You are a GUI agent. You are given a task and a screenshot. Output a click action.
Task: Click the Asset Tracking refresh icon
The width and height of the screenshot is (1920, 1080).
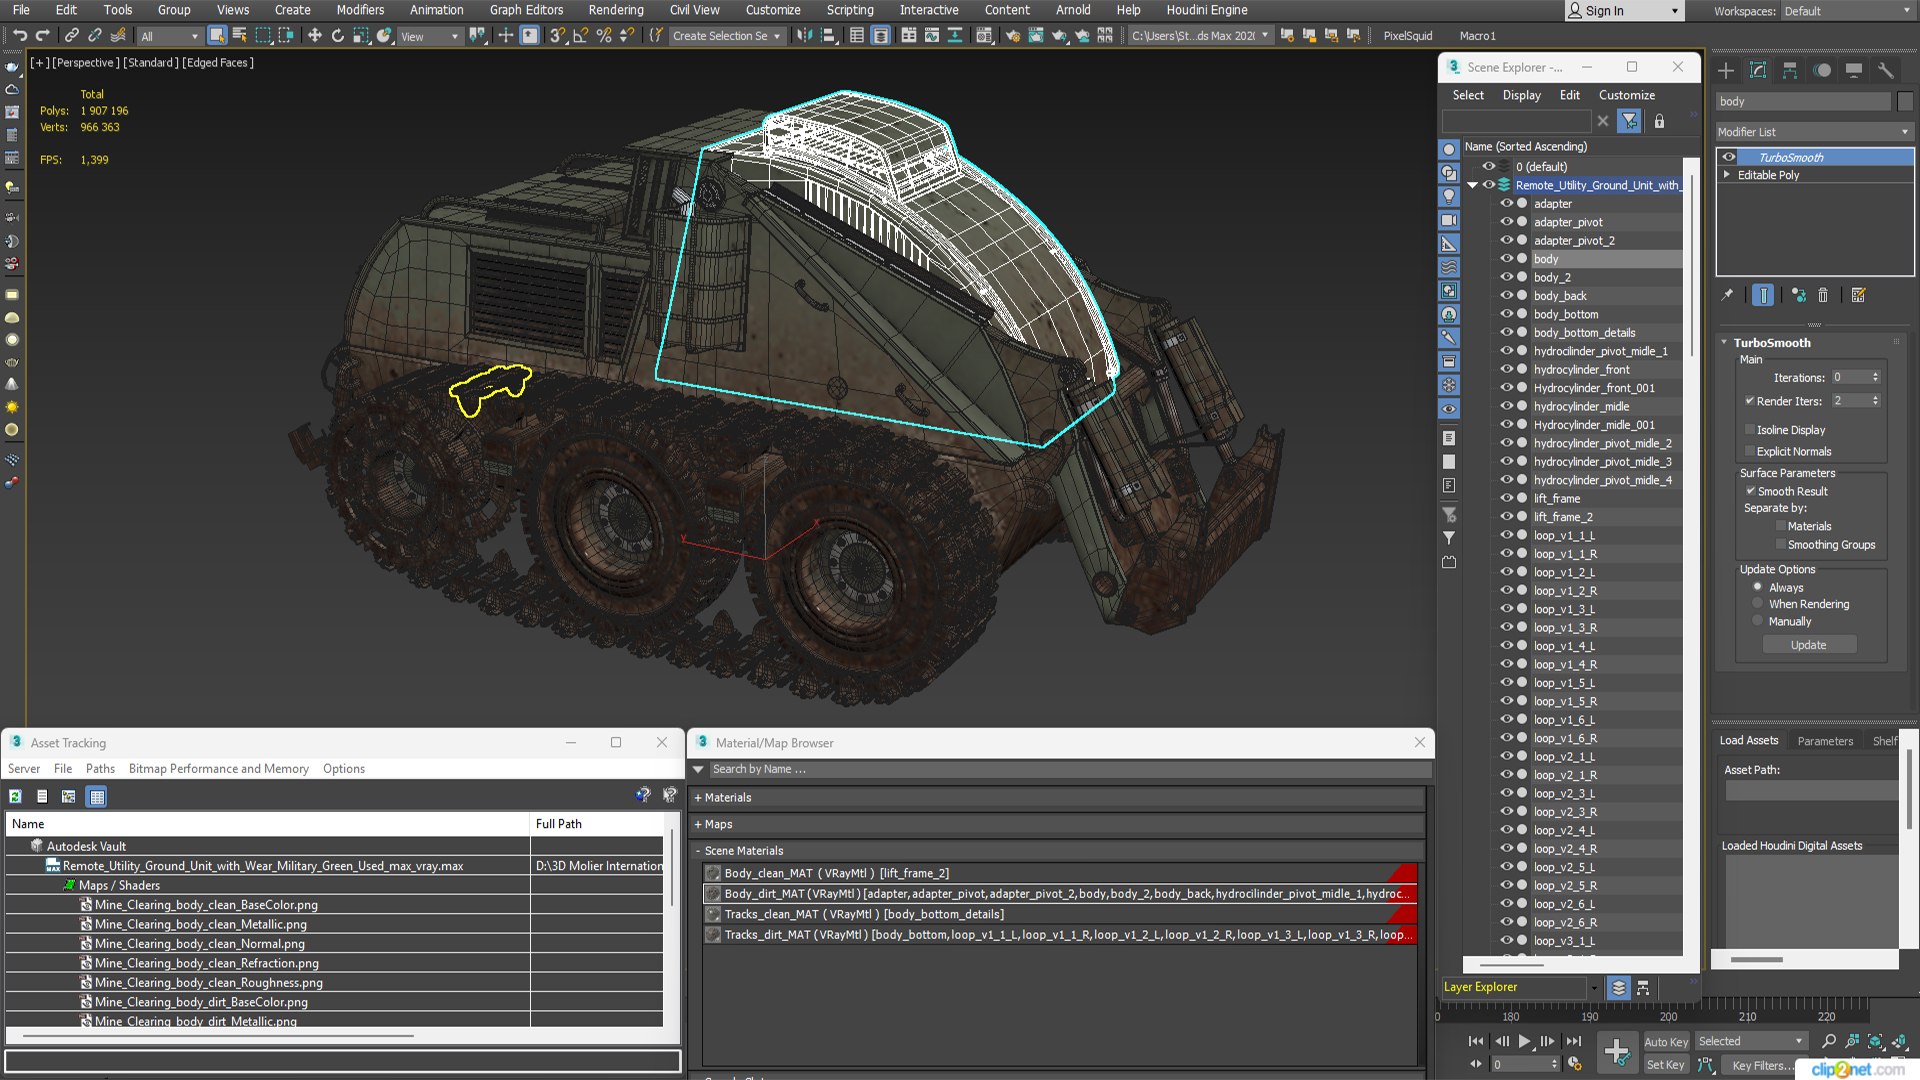(x=16, y=796)
